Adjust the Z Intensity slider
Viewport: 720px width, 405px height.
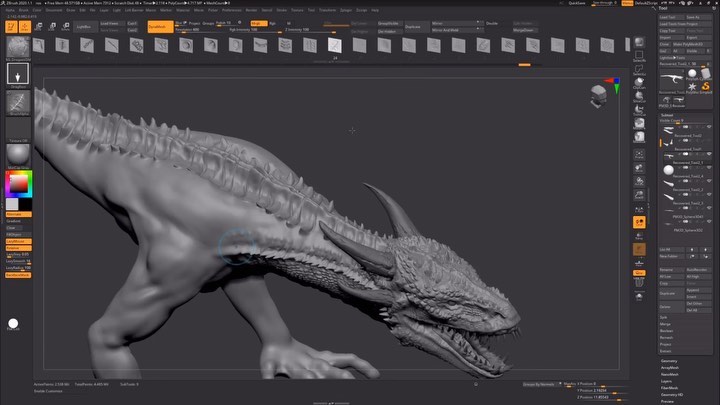point(310,30)
